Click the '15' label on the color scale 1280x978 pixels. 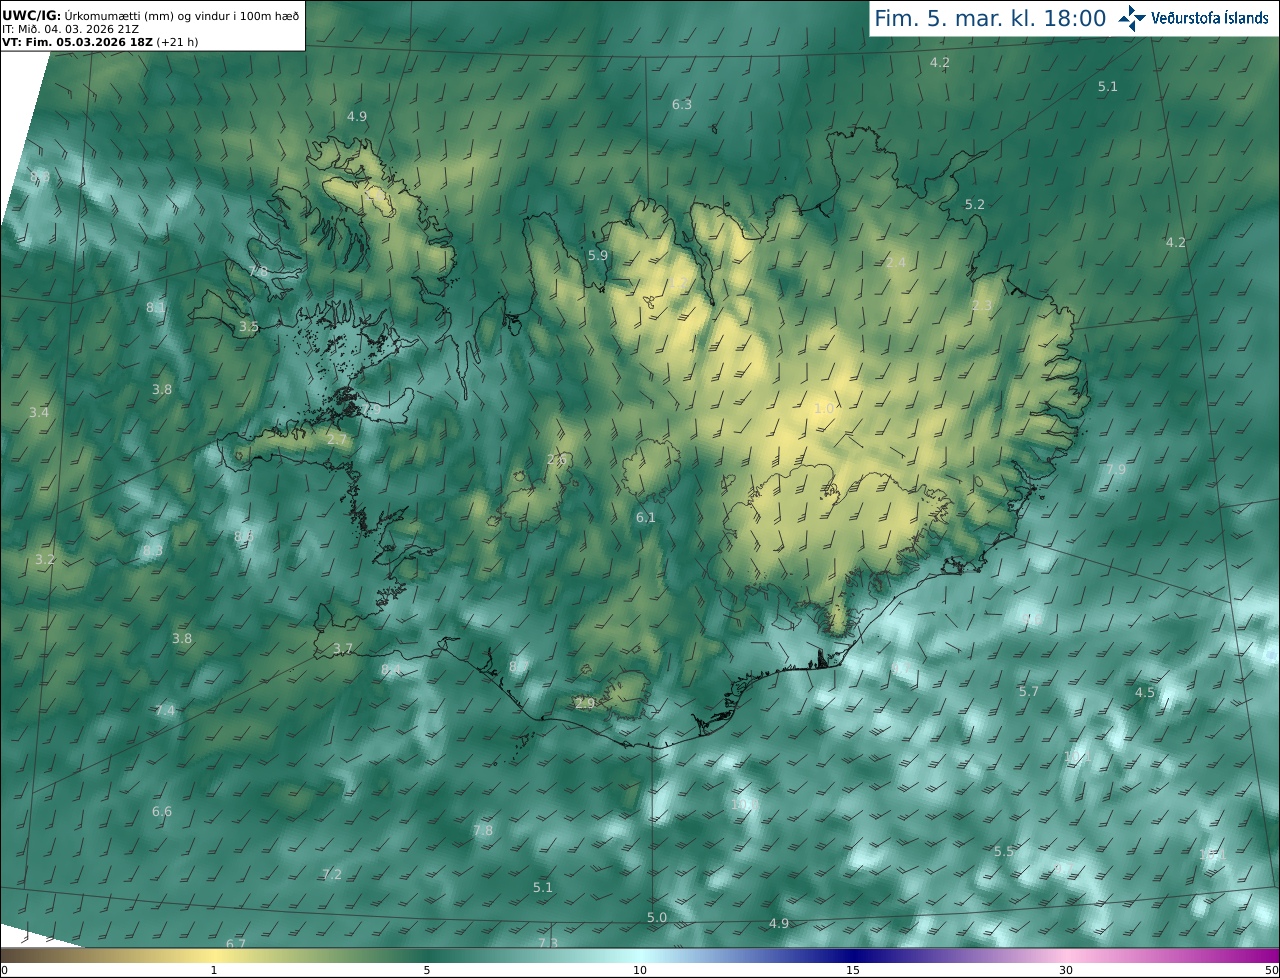[x=853, y=970]
